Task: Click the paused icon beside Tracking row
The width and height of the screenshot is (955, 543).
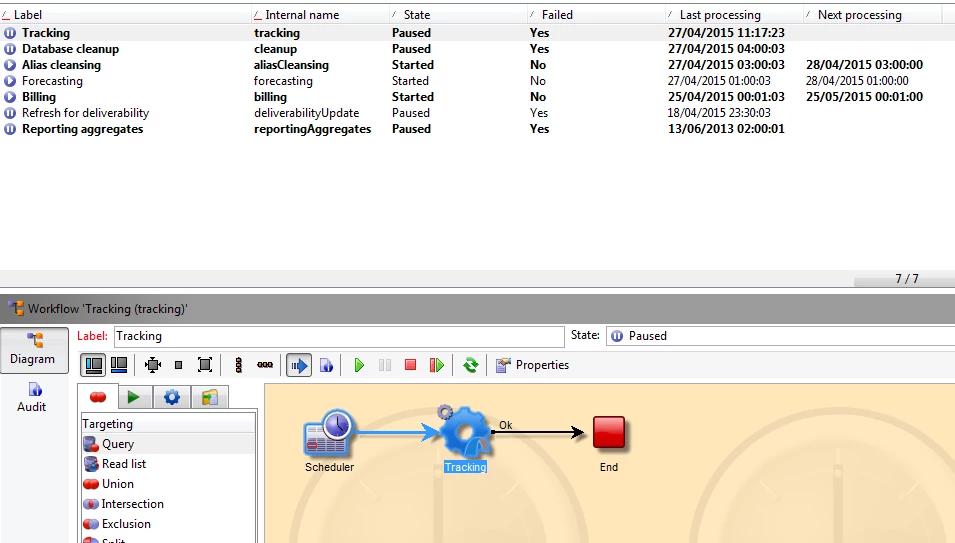Action: coord(10,33)
